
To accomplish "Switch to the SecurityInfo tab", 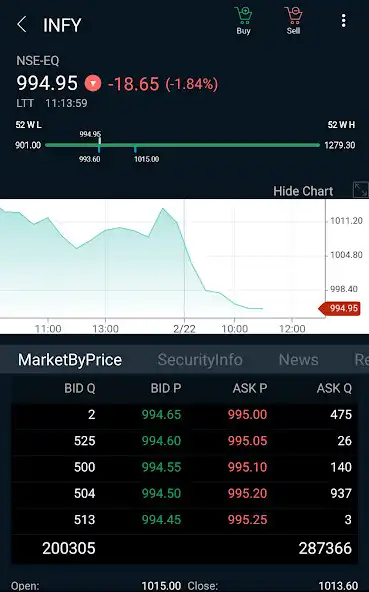I will click(200, 360).
